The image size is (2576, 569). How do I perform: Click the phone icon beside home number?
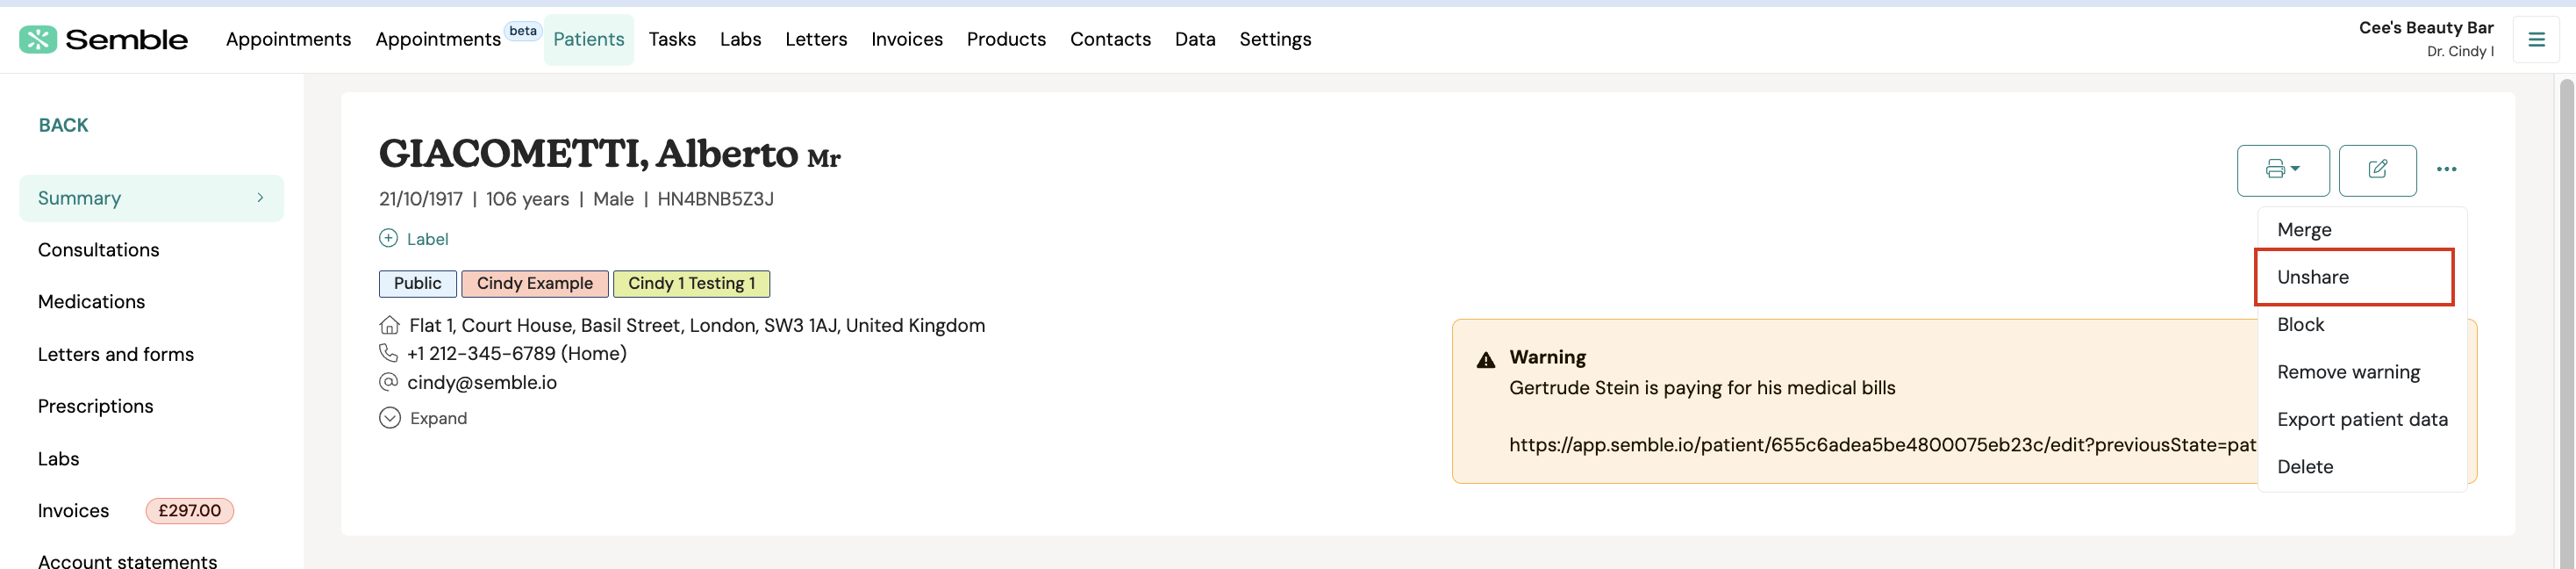coord(388,353)
